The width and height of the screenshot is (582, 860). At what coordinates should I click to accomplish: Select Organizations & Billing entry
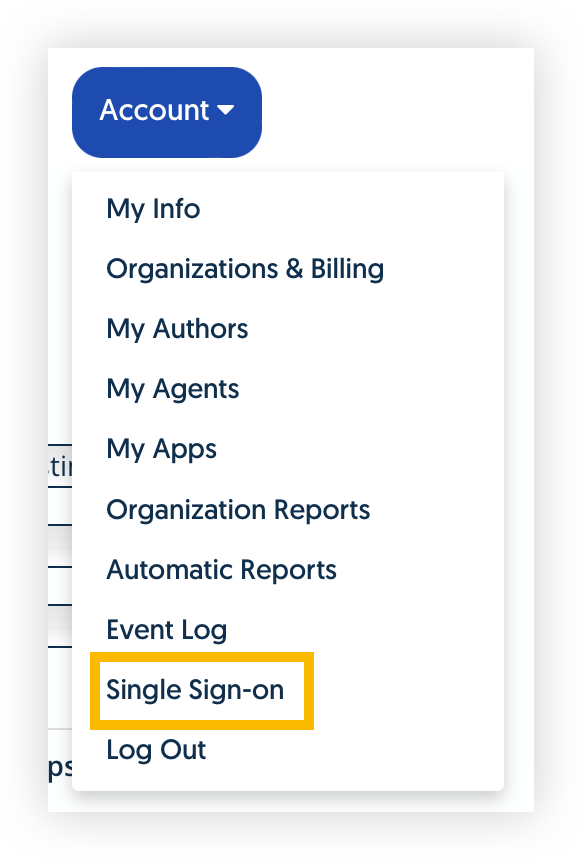point(245,269)
